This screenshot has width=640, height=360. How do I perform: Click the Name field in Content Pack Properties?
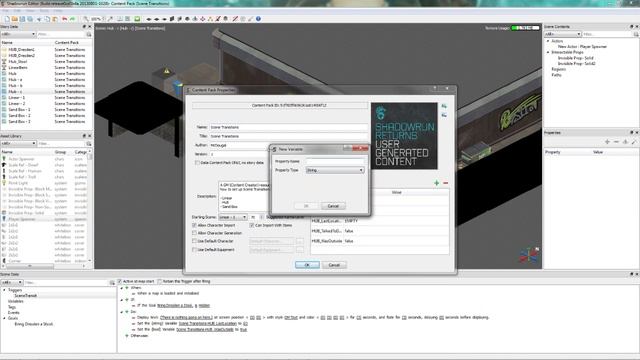coord(289,127)
